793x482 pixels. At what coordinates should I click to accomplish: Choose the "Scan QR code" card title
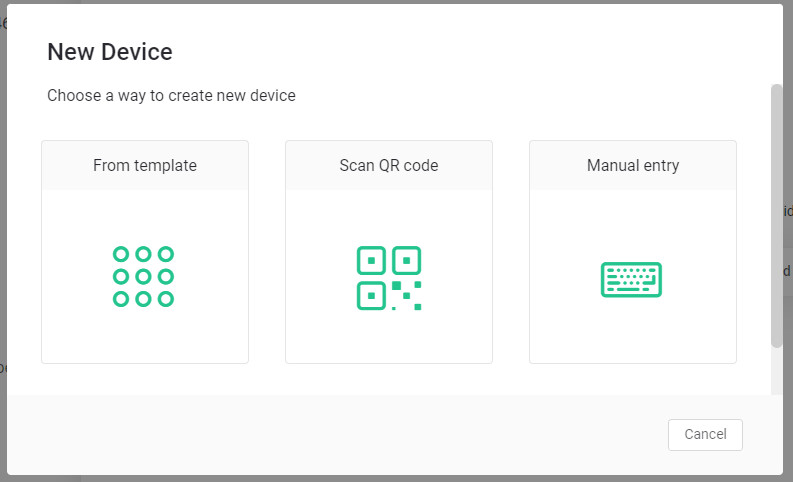pyautogui.click(x=389, y=166)
